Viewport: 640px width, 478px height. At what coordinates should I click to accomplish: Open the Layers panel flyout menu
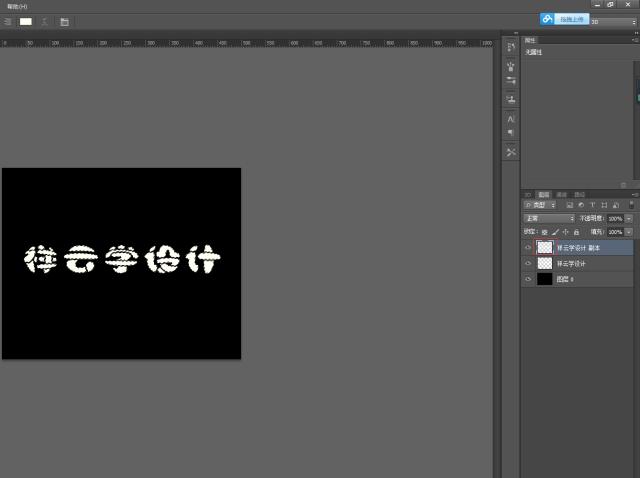635,195
